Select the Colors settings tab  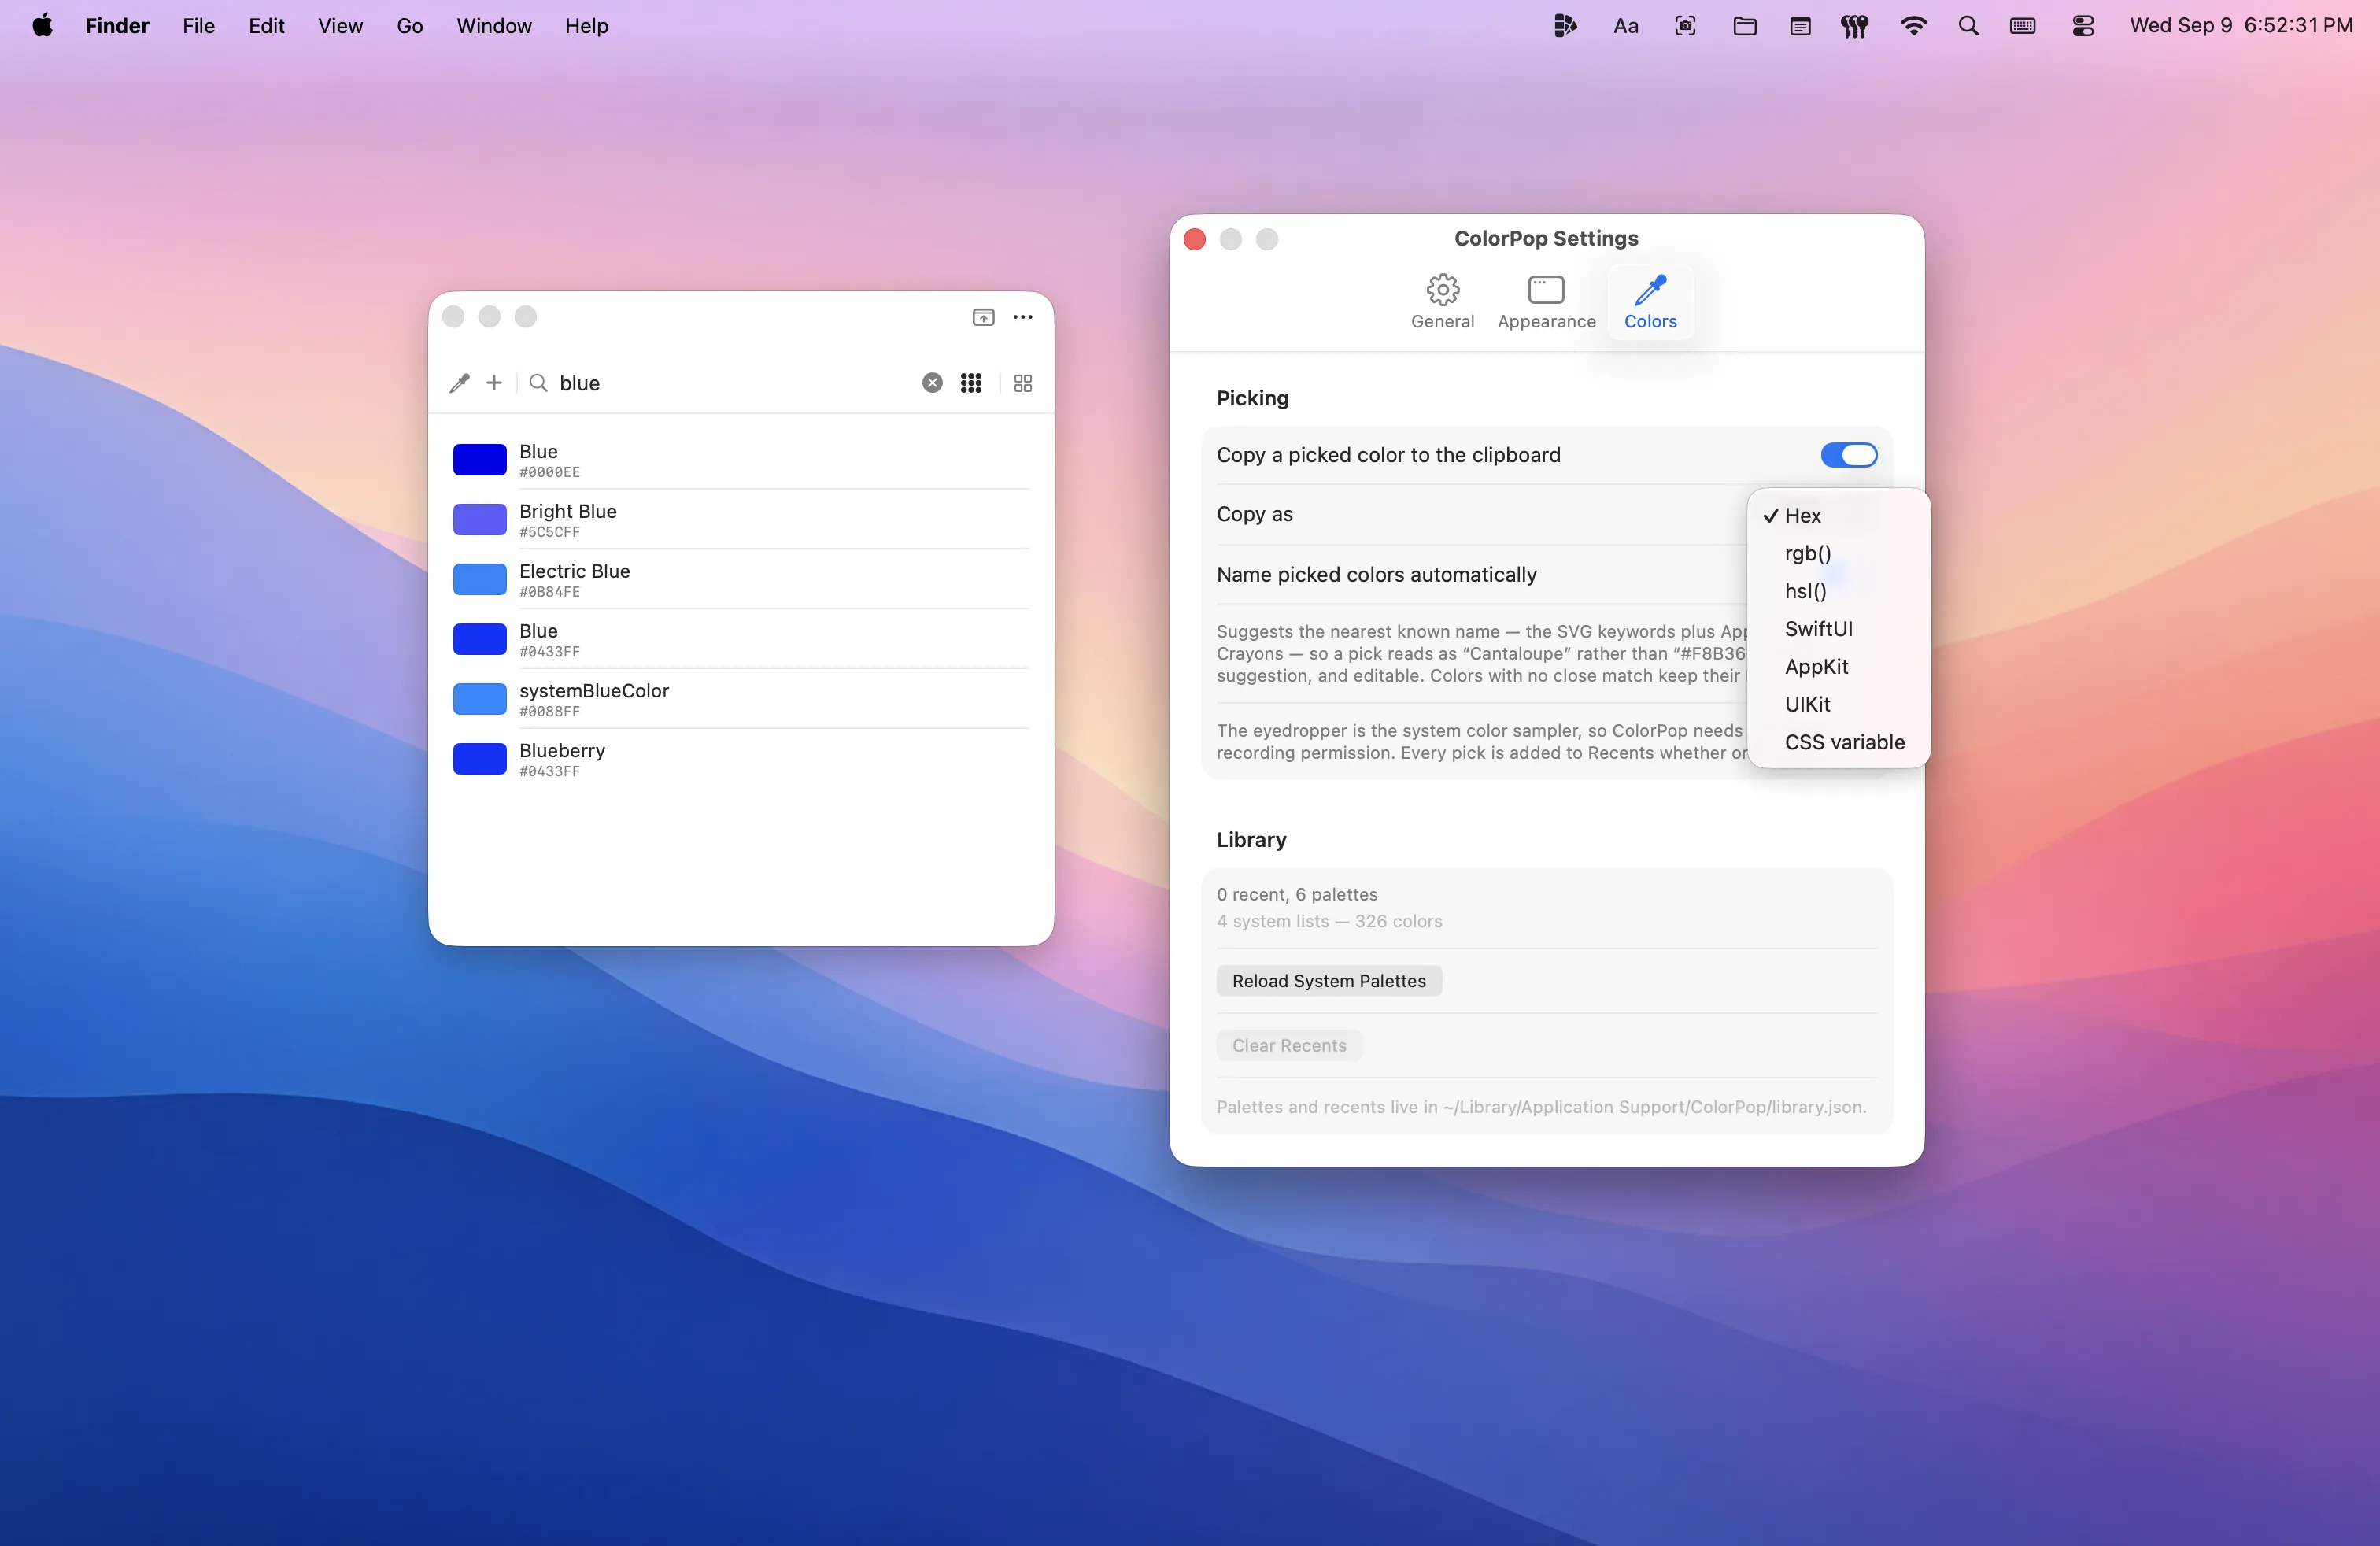pyautogui.click(x=1650, y=302)
